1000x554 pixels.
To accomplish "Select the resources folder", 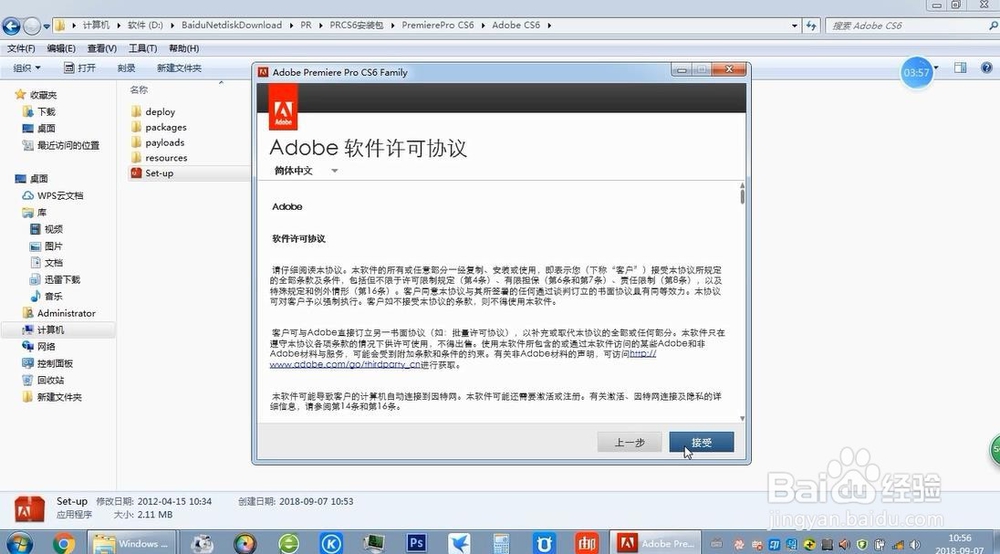I will point(159,157).
